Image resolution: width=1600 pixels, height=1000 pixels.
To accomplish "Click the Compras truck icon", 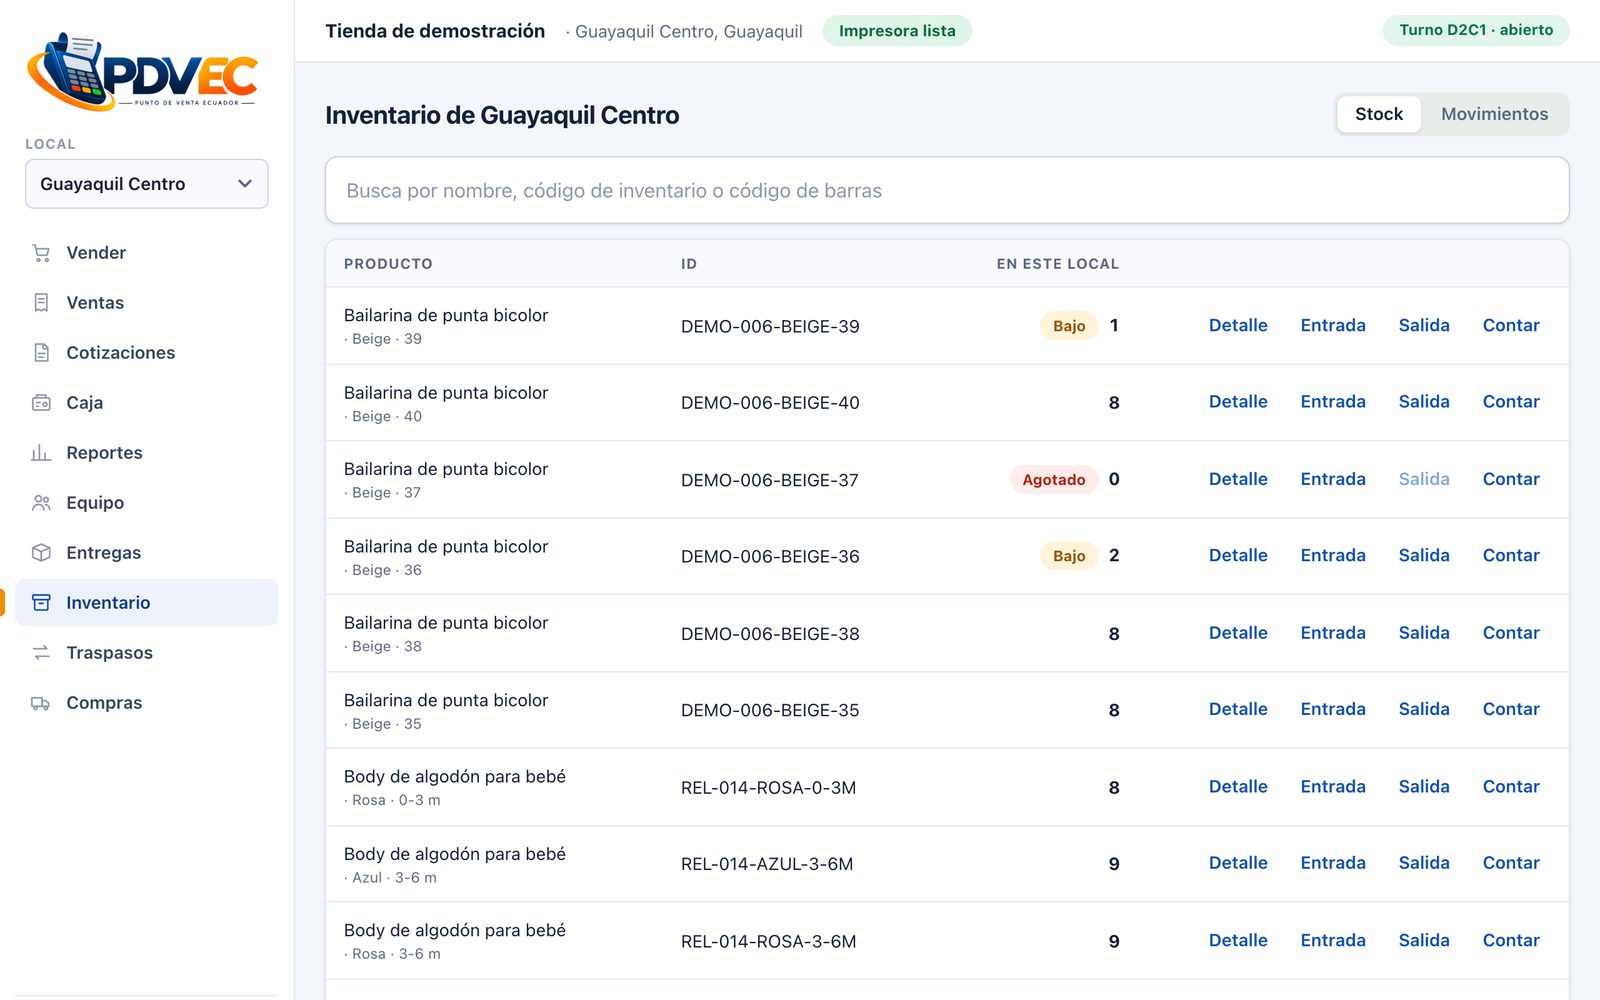I will click(41, 703).
